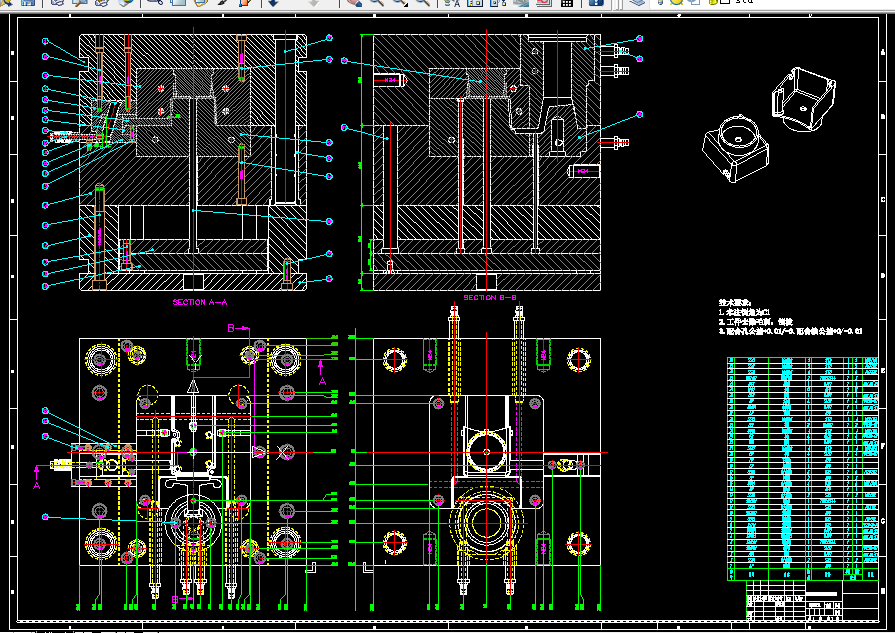Image resolution: width=895 pixels, height=633 pixels.
Task: Select the "A" cutting marker right of plan view
Action: [322, 381]
